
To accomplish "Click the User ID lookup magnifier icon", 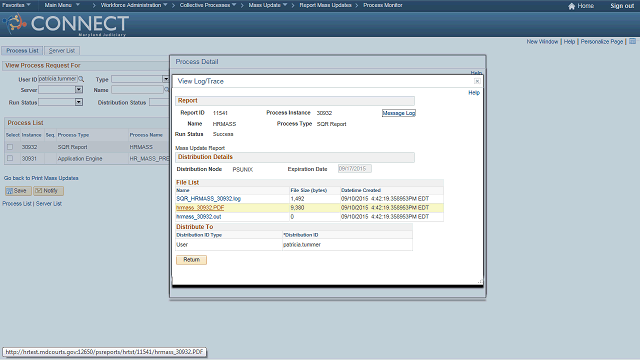I will pos(81,79).
